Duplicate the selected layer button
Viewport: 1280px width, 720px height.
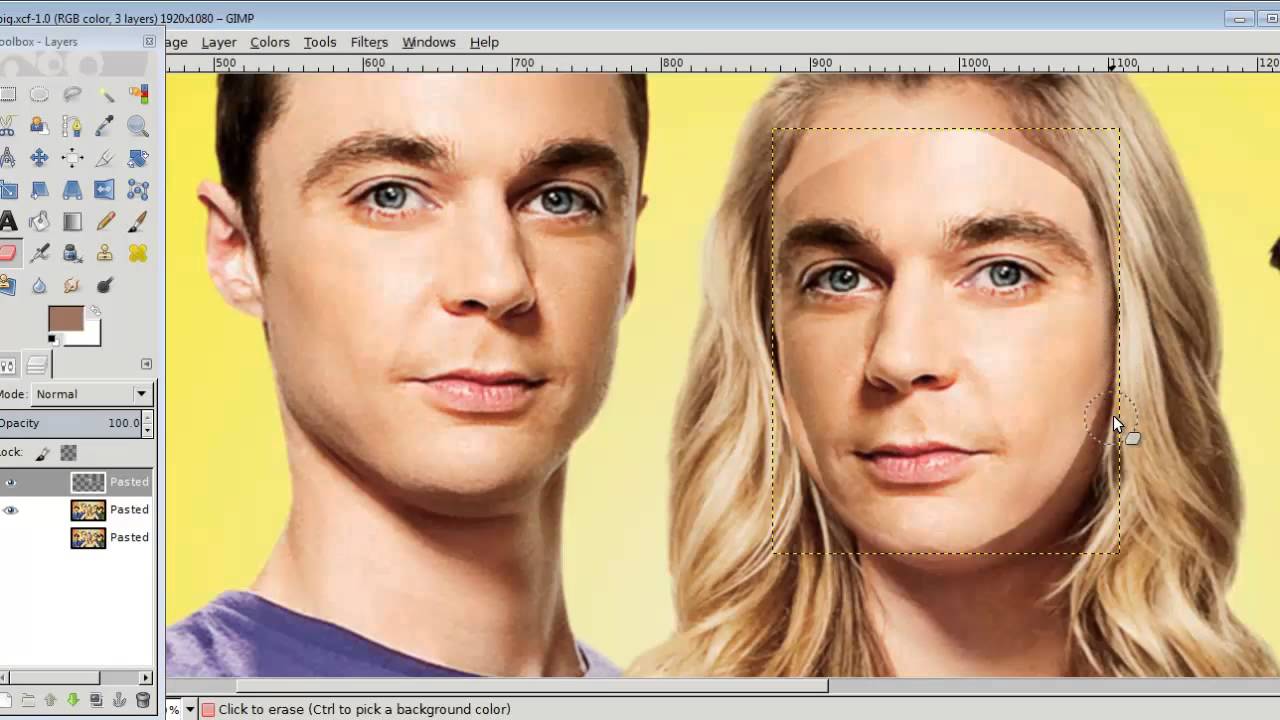(x=97, y=701)
